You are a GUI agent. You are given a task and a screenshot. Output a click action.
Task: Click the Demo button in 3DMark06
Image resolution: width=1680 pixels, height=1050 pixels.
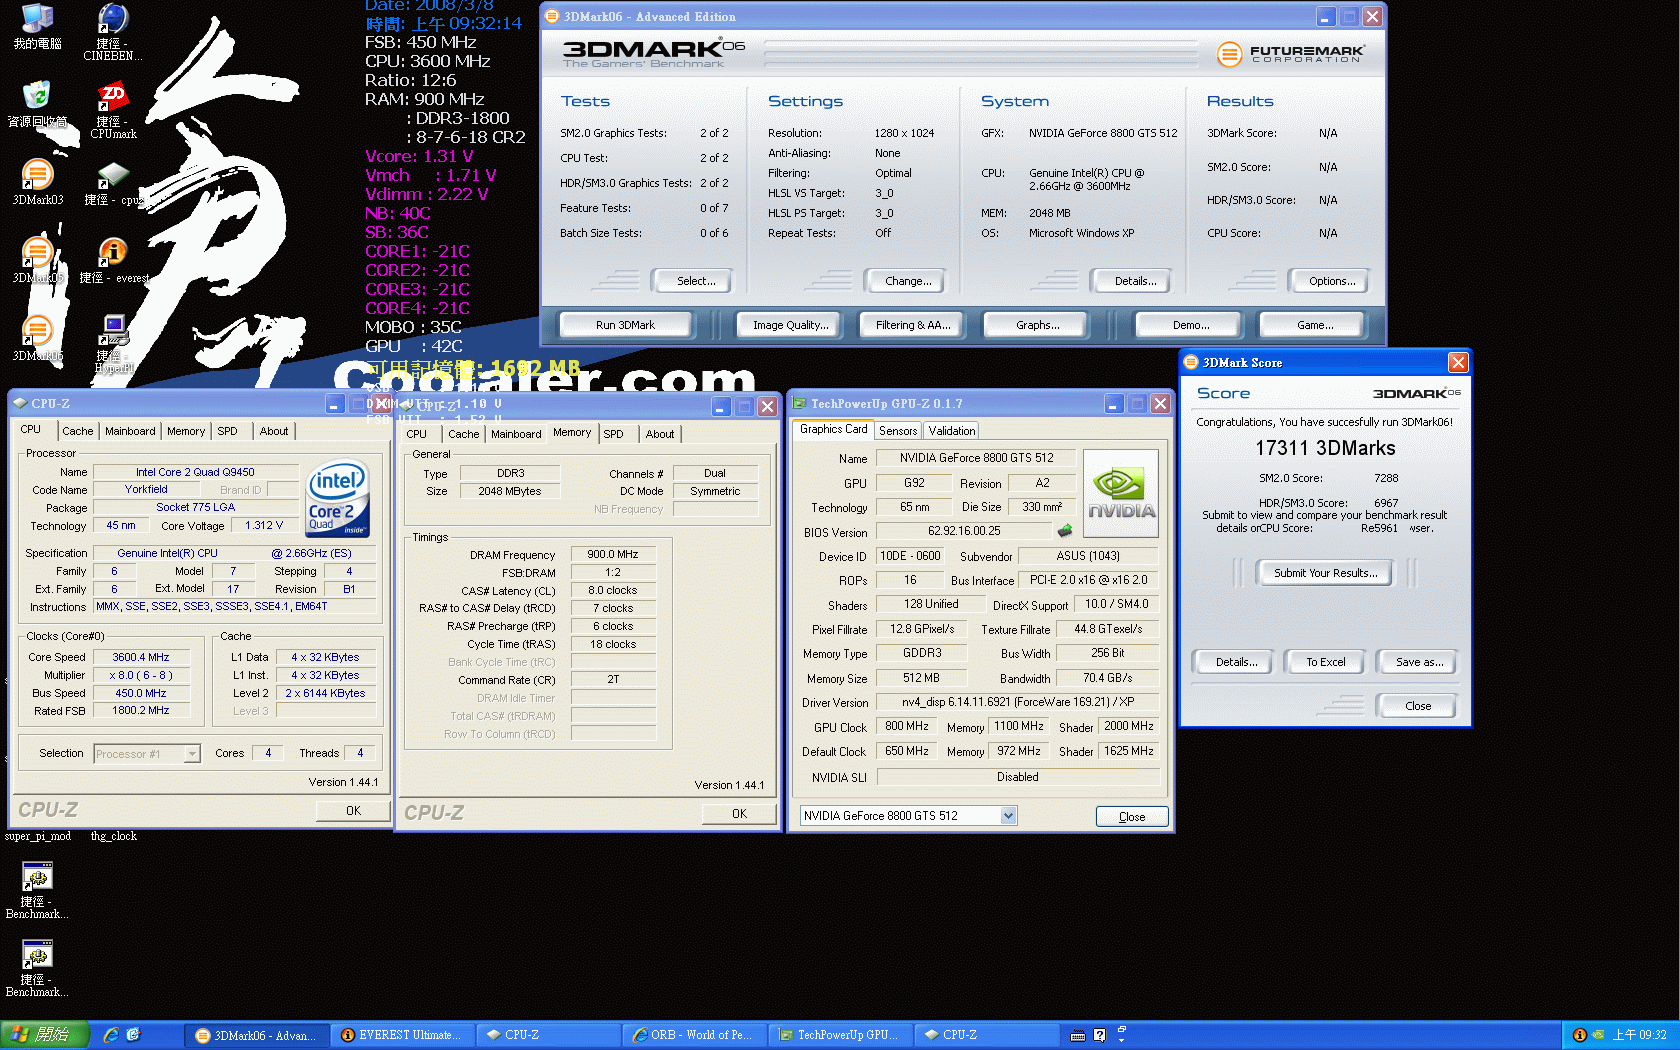(1191, 325)
